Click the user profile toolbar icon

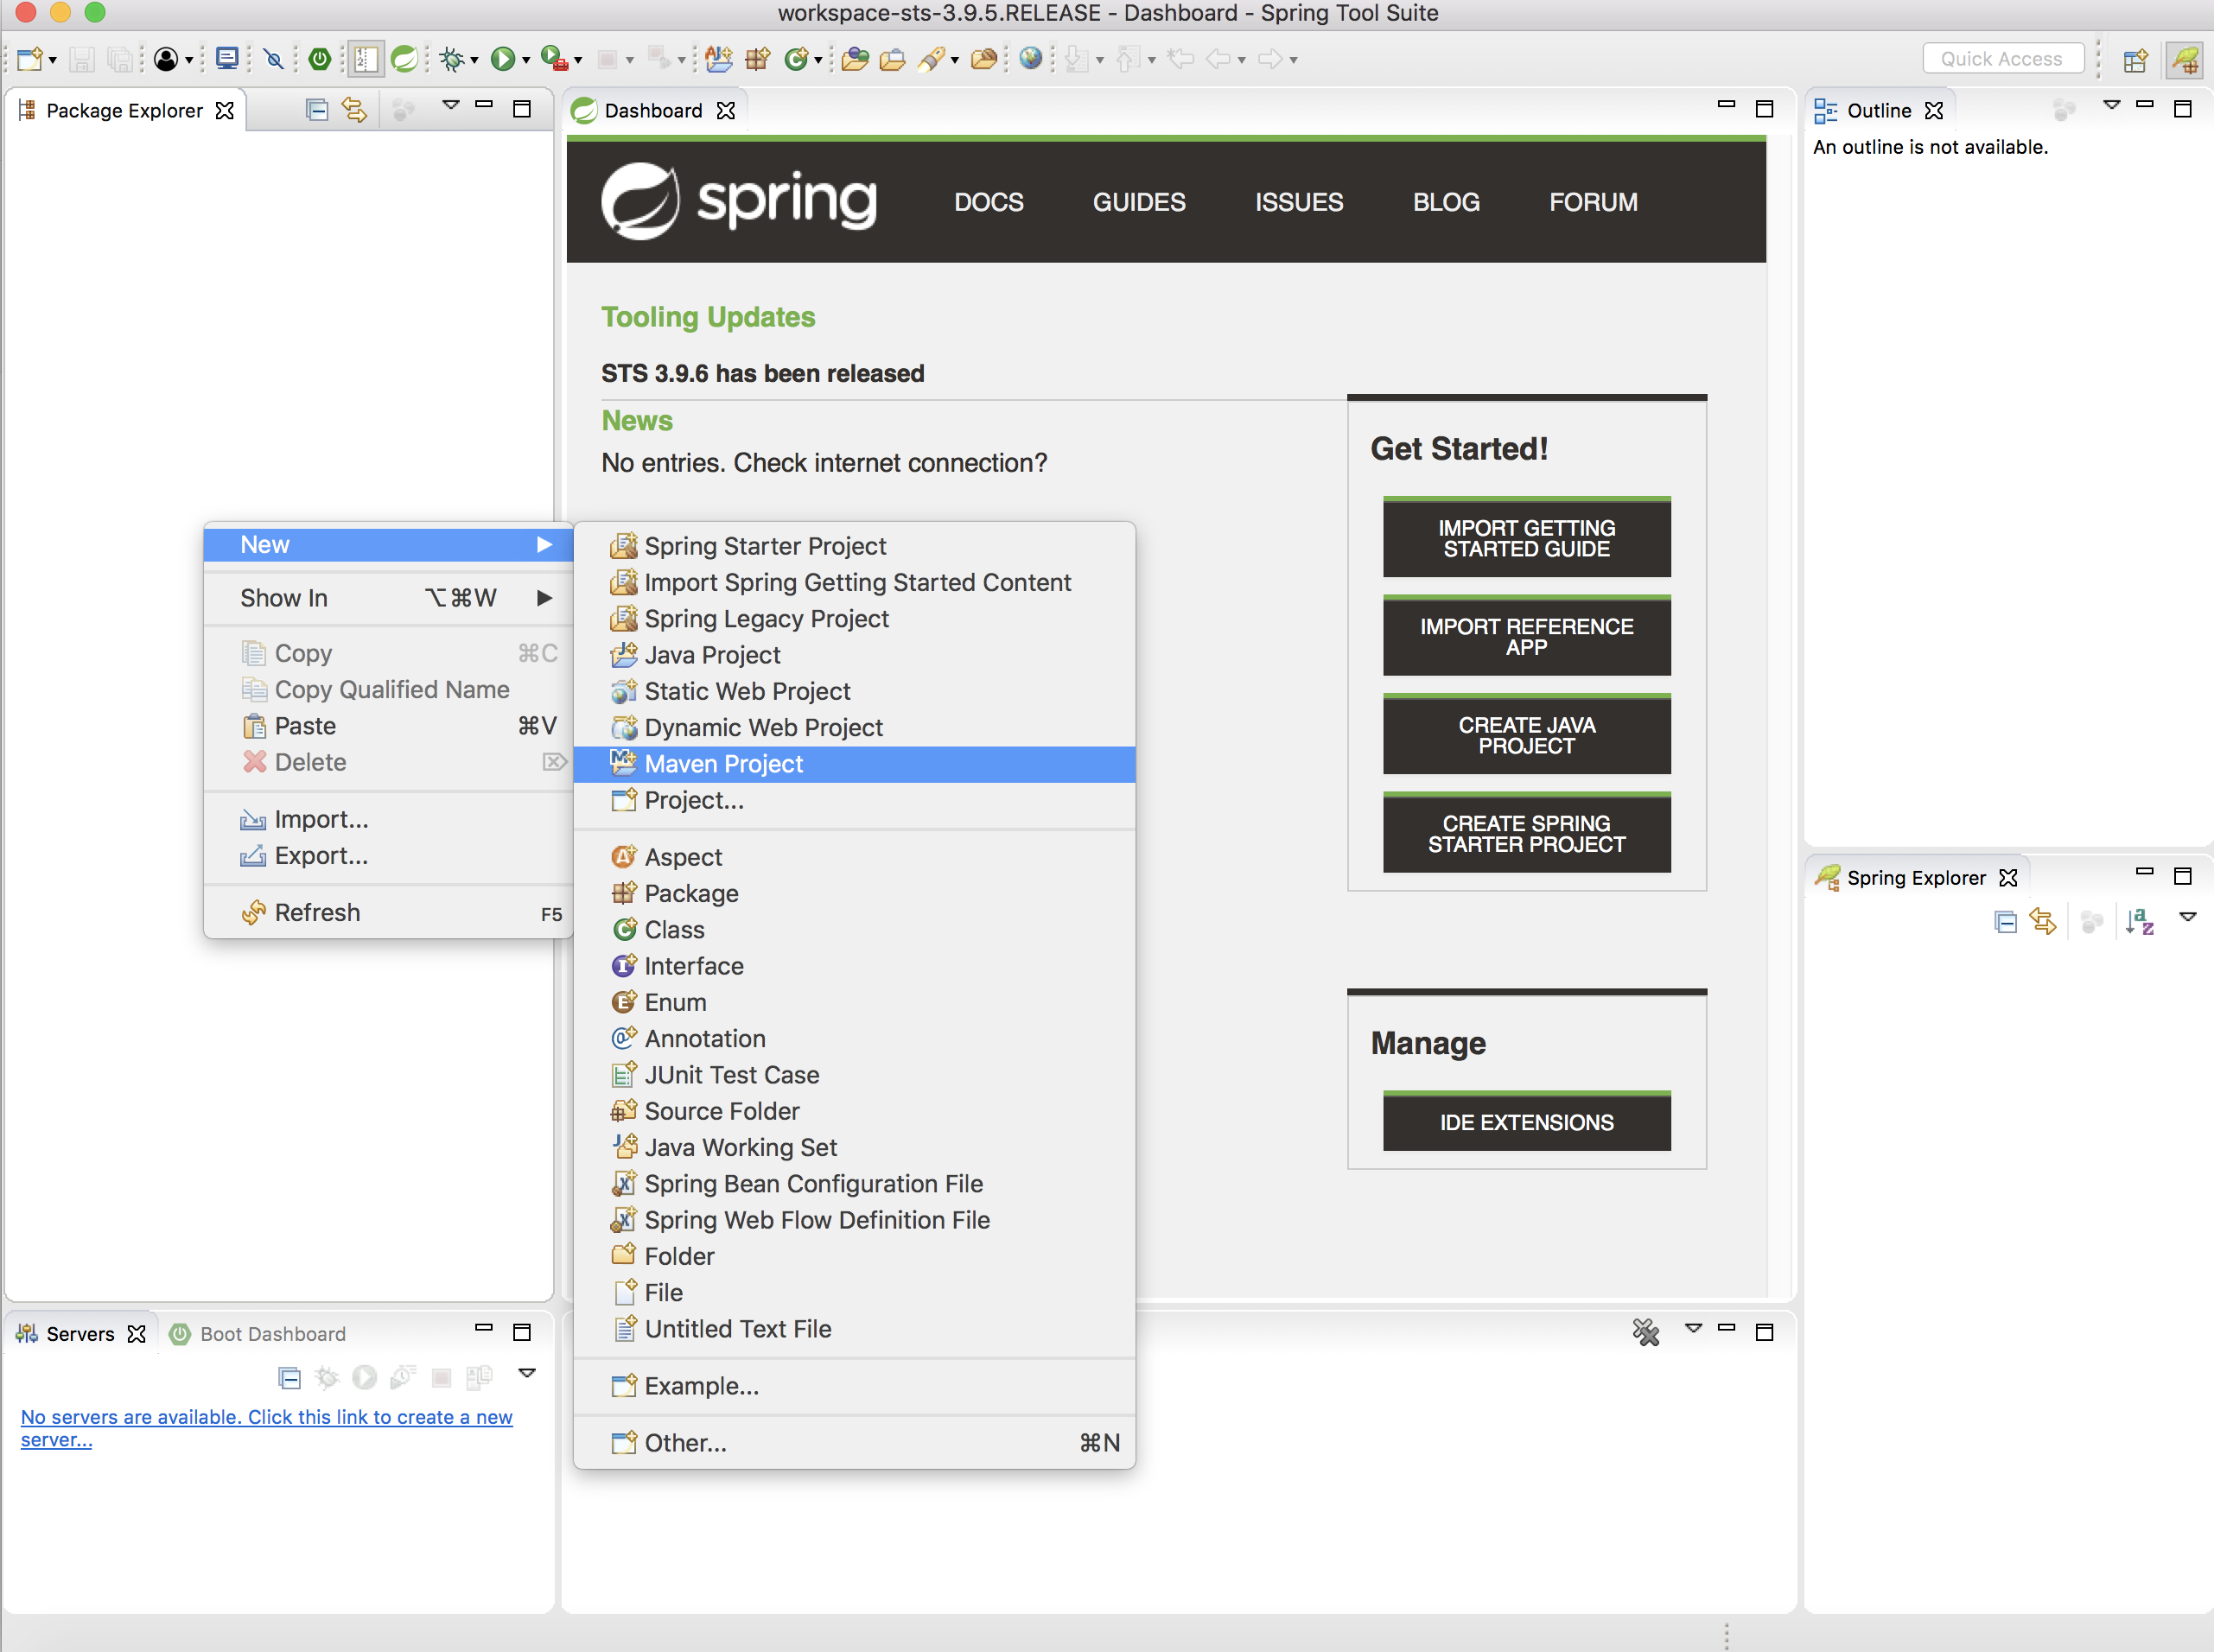[x=166, y=59]
